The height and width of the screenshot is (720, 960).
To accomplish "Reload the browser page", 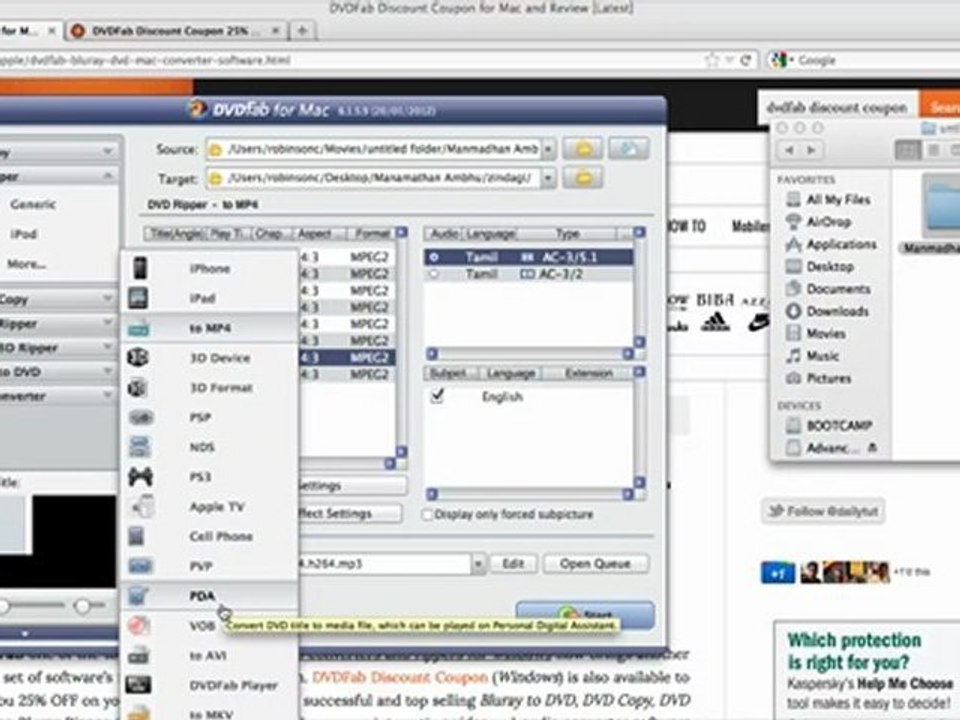I will point(746,60).
